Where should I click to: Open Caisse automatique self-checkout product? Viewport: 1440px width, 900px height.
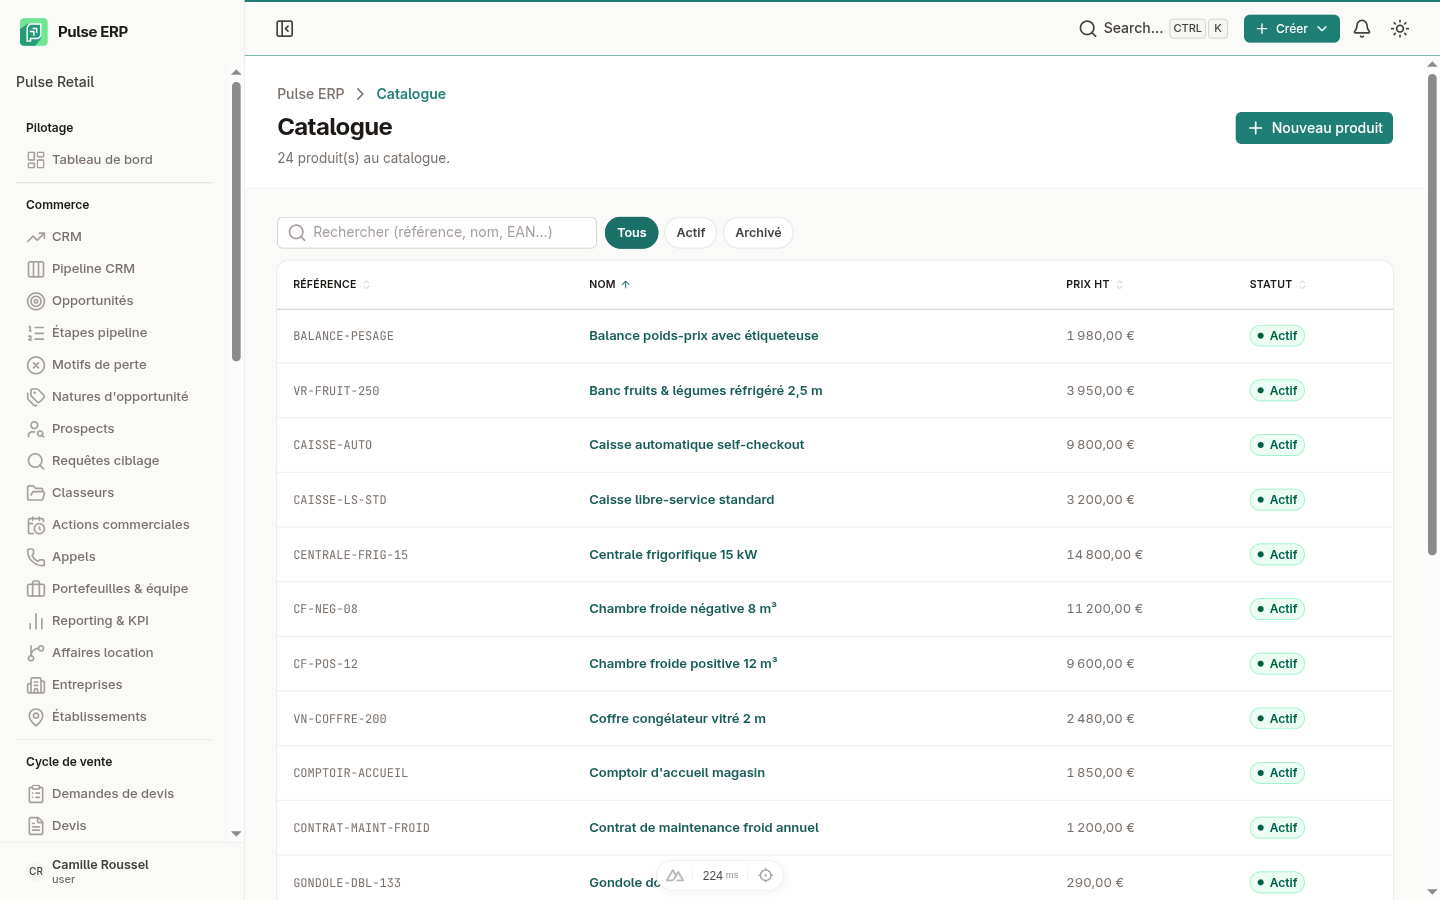pyautogui.click(x=697, y=445)
